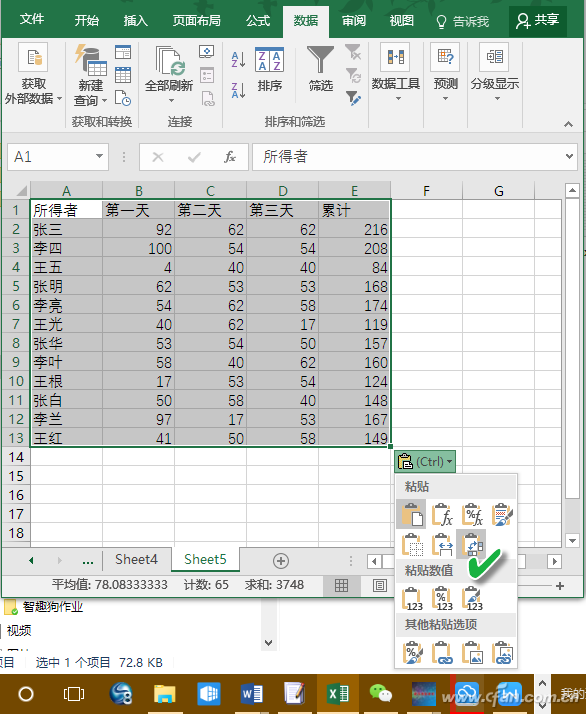The image size is (586, 714).
Task: Choose Paste as Picture option
Action: (x=472, y=653)
